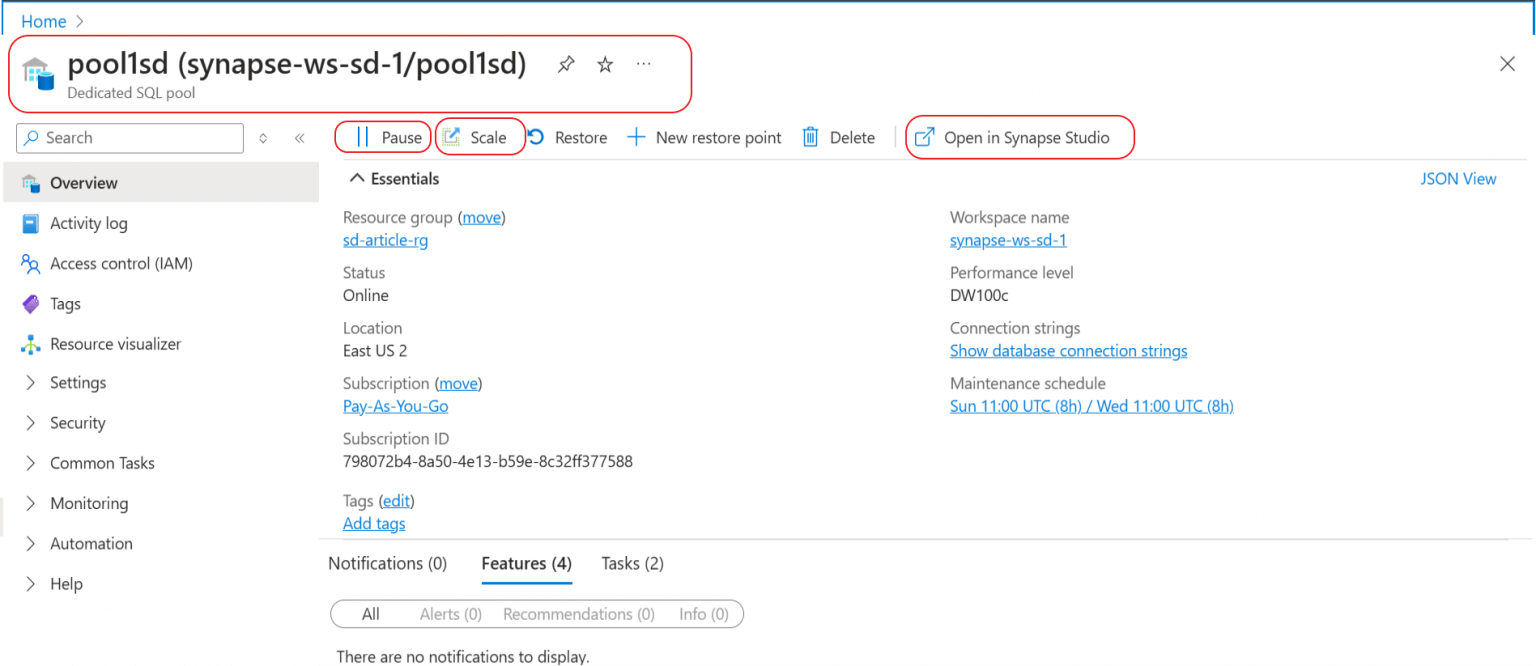The width and height of the screenshot is (1536, 666).
Task: Create a New restore point
Action: 704,138
